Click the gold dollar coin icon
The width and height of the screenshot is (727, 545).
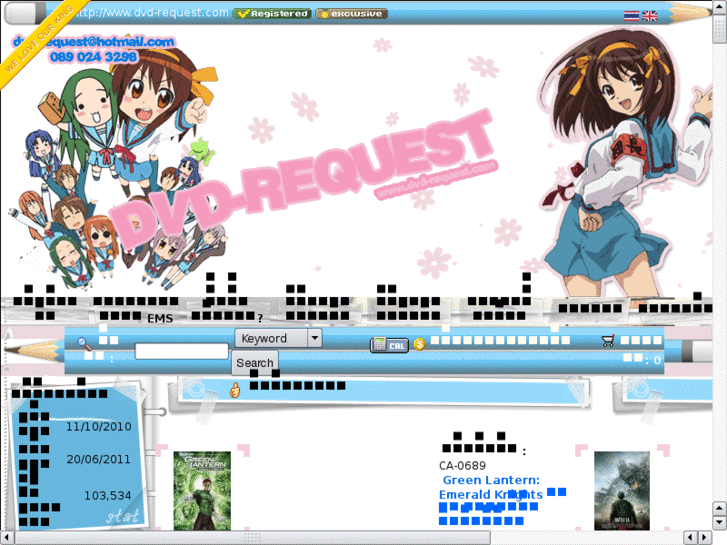[x=420, y=344]
